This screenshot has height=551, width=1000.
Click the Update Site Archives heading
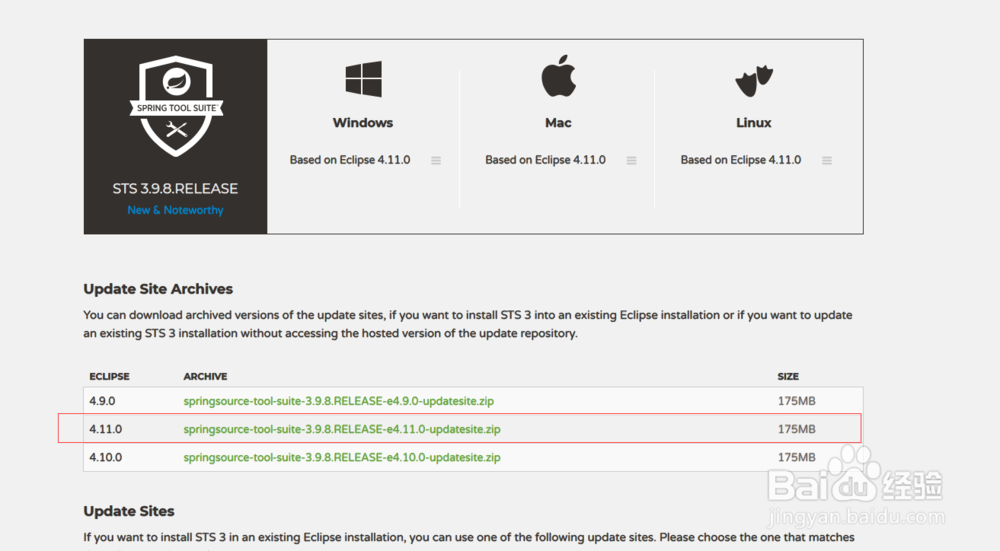tap(158, 289)
